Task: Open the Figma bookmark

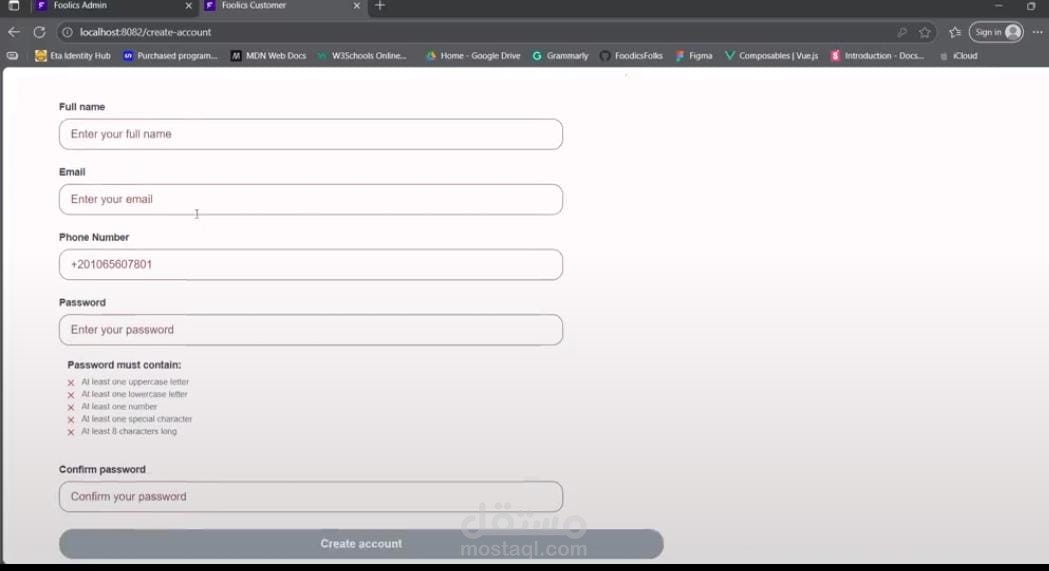Action: point(694,55)
